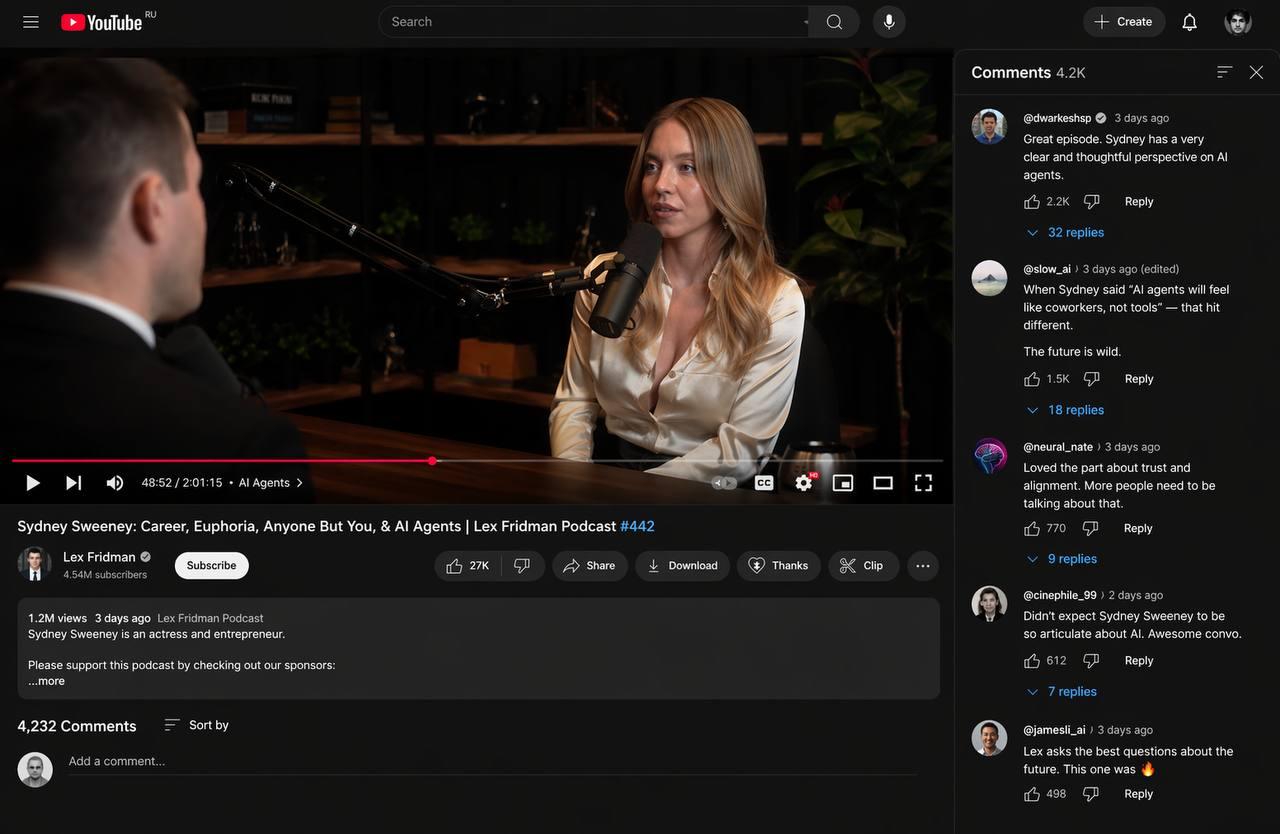Expand 9 replies thread
The image size is (1280, 834).
tap(1062, 559)
